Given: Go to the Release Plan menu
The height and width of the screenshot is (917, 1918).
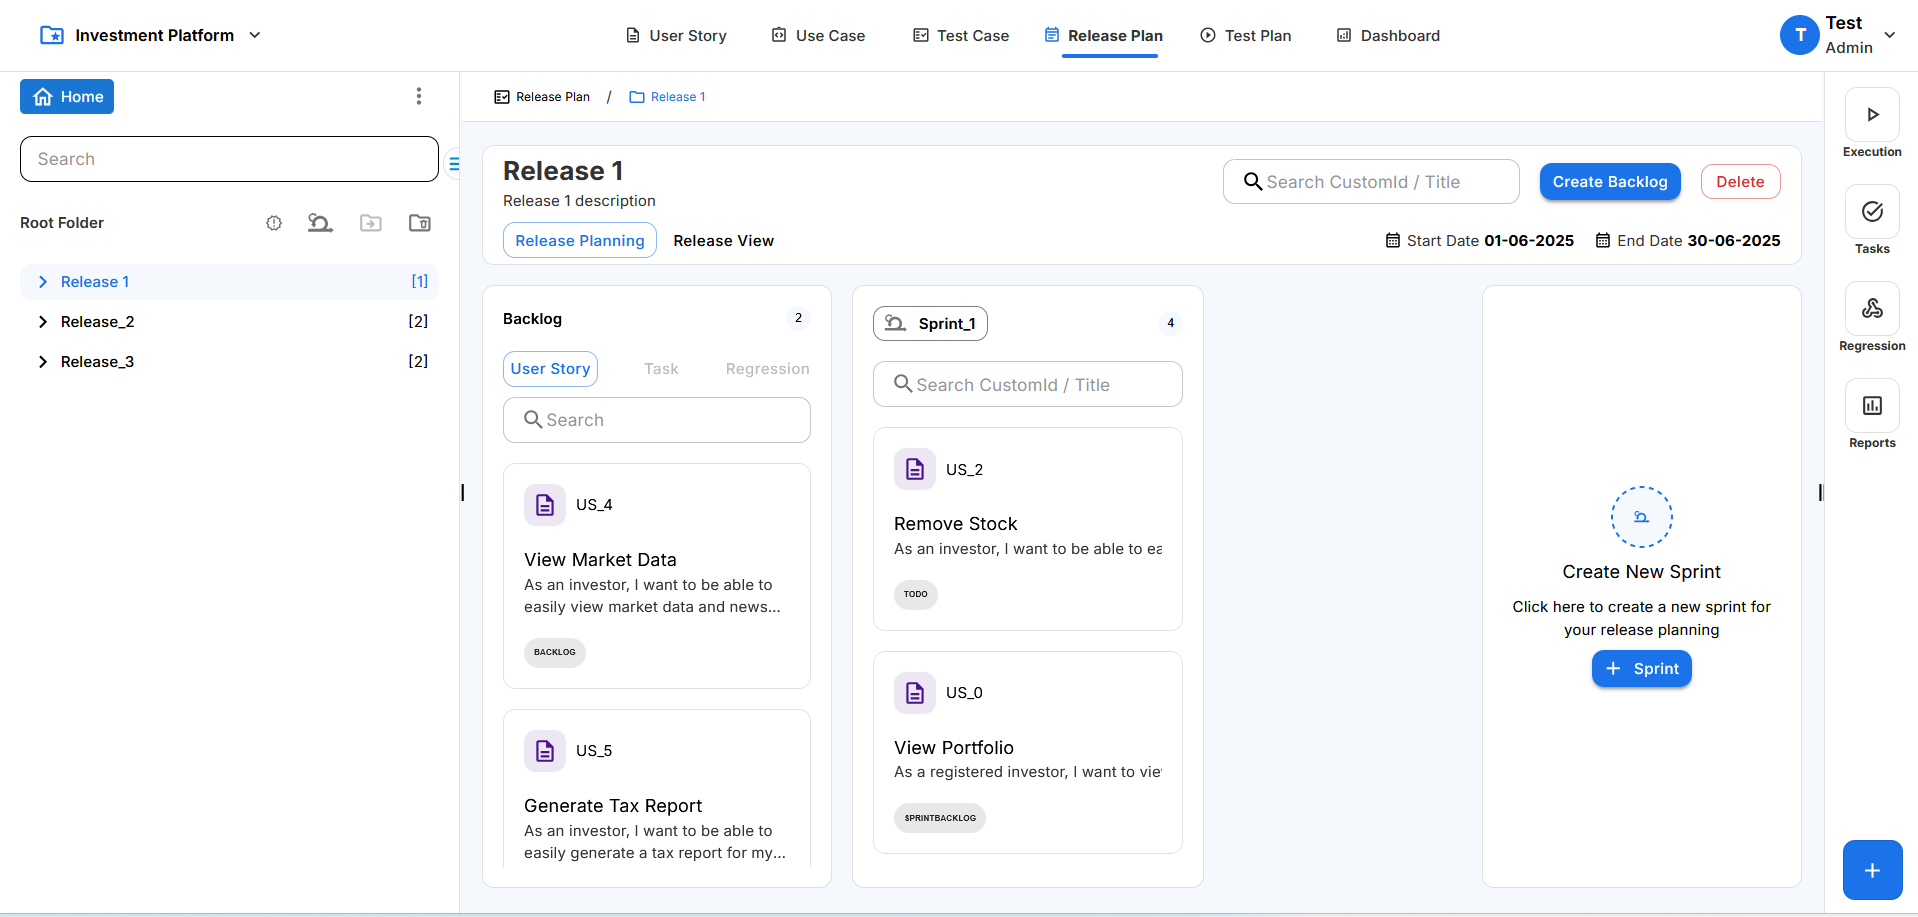Looking at the screenshot, I should point(1104,36).
